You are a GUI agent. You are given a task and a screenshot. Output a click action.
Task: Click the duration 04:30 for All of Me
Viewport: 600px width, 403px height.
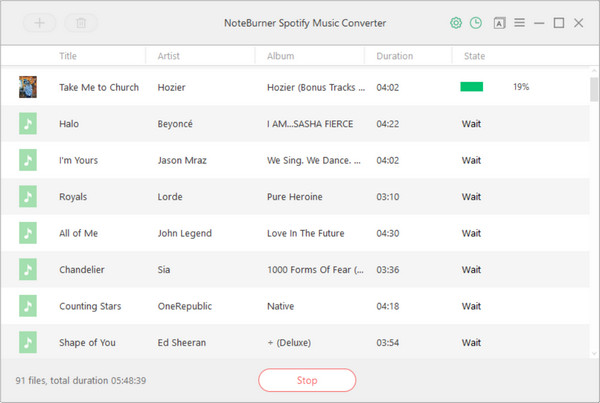click(x=388, y=233)
